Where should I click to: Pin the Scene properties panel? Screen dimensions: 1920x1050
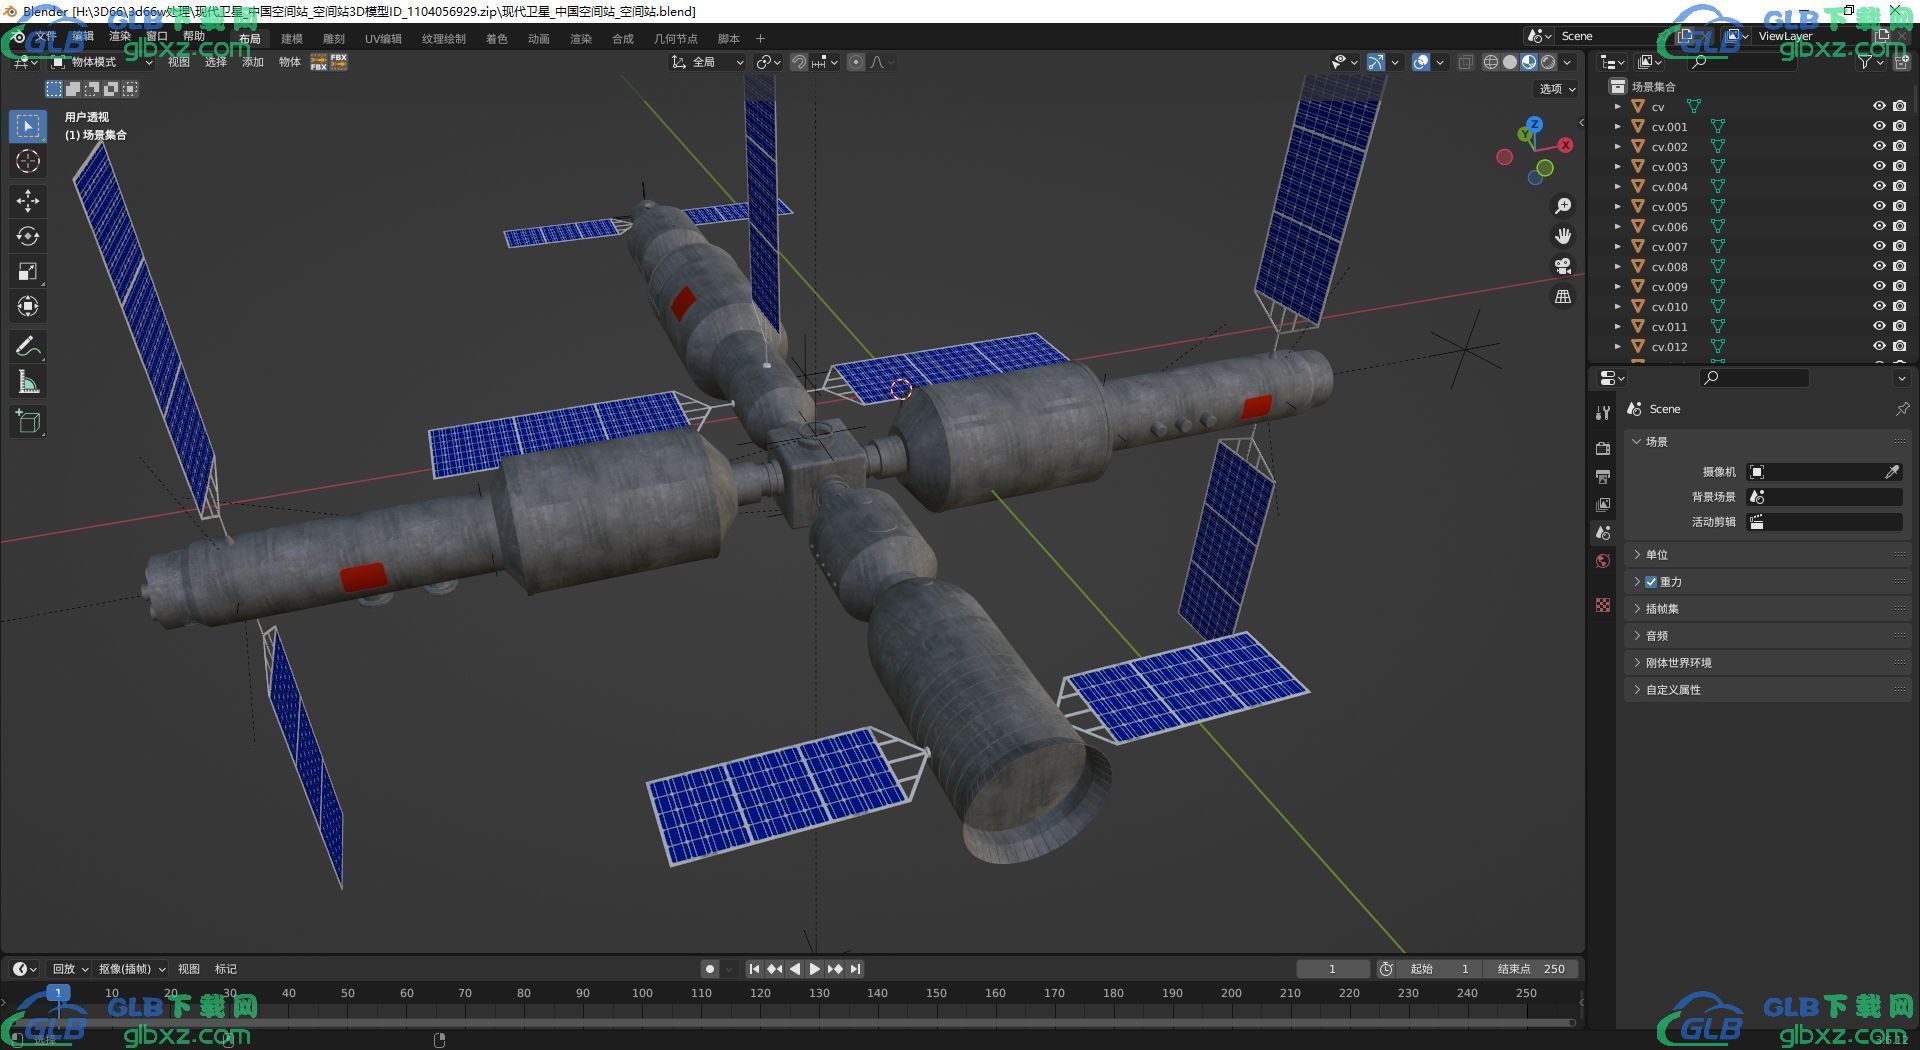[1901, 409]
